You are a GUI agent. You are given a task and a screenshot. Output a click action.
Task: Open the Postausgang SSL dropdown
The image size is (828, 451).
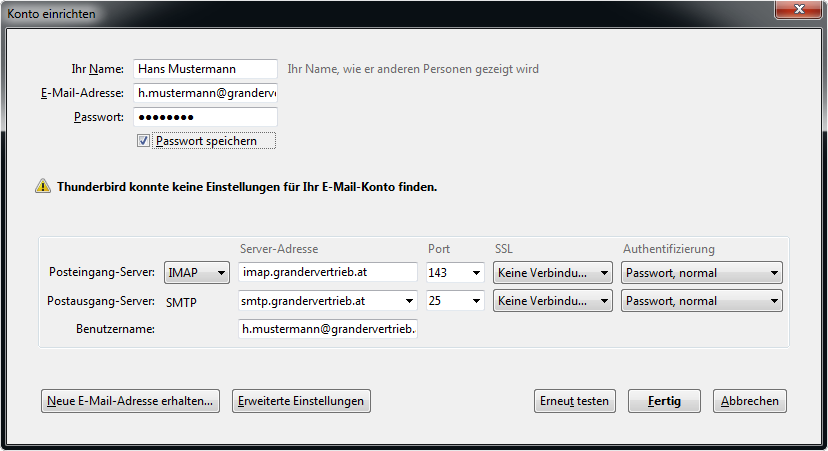point(552,301)
